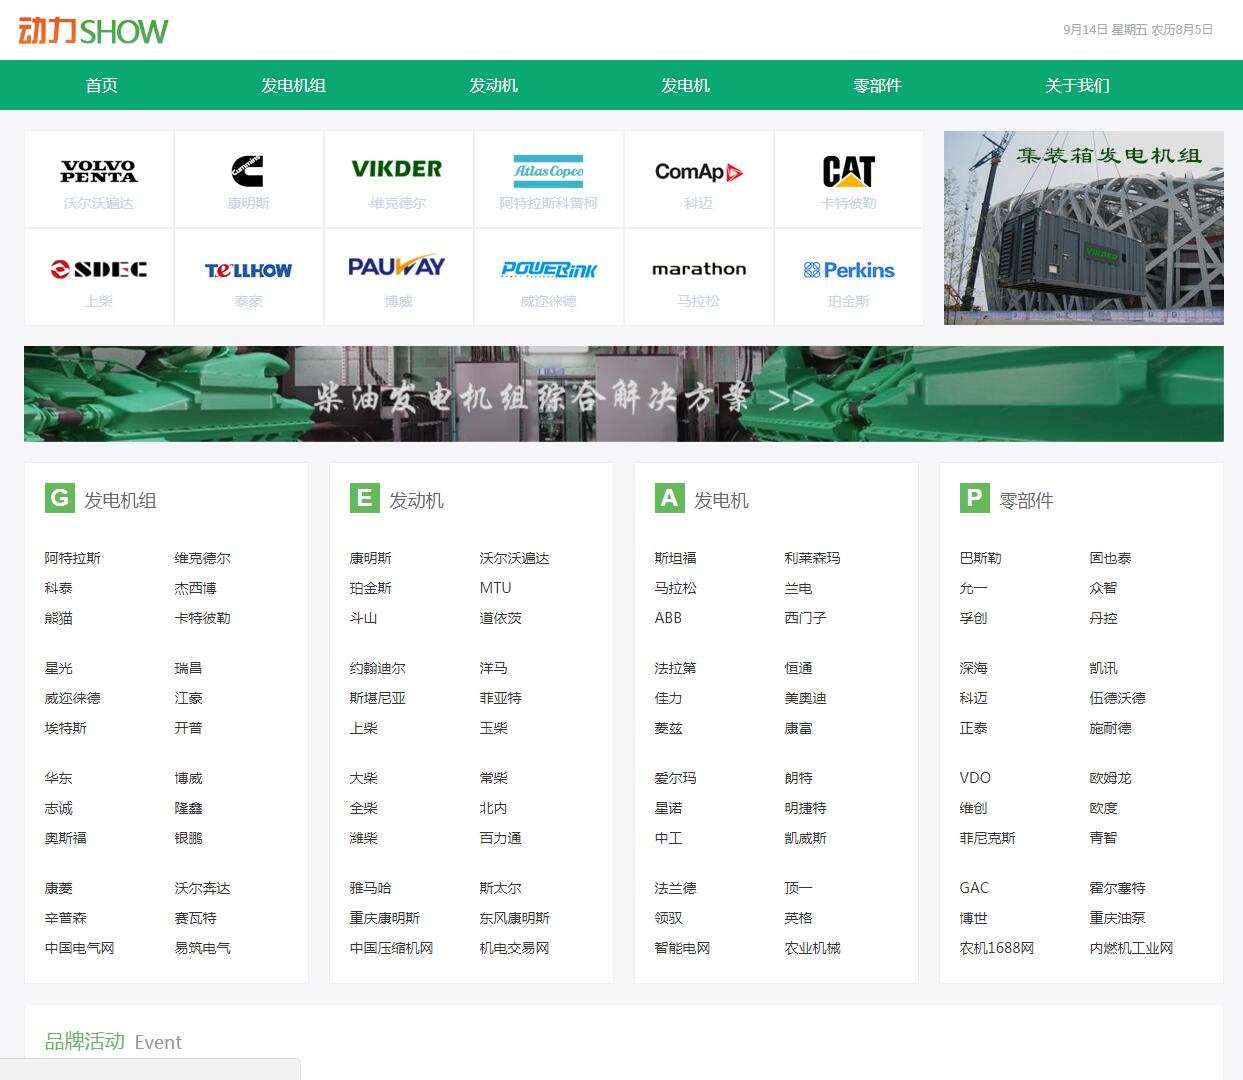Open the Perkins 珀金斯 brand logo
The width and height of the screenshot is (1243, 1080).
[849, 270]
